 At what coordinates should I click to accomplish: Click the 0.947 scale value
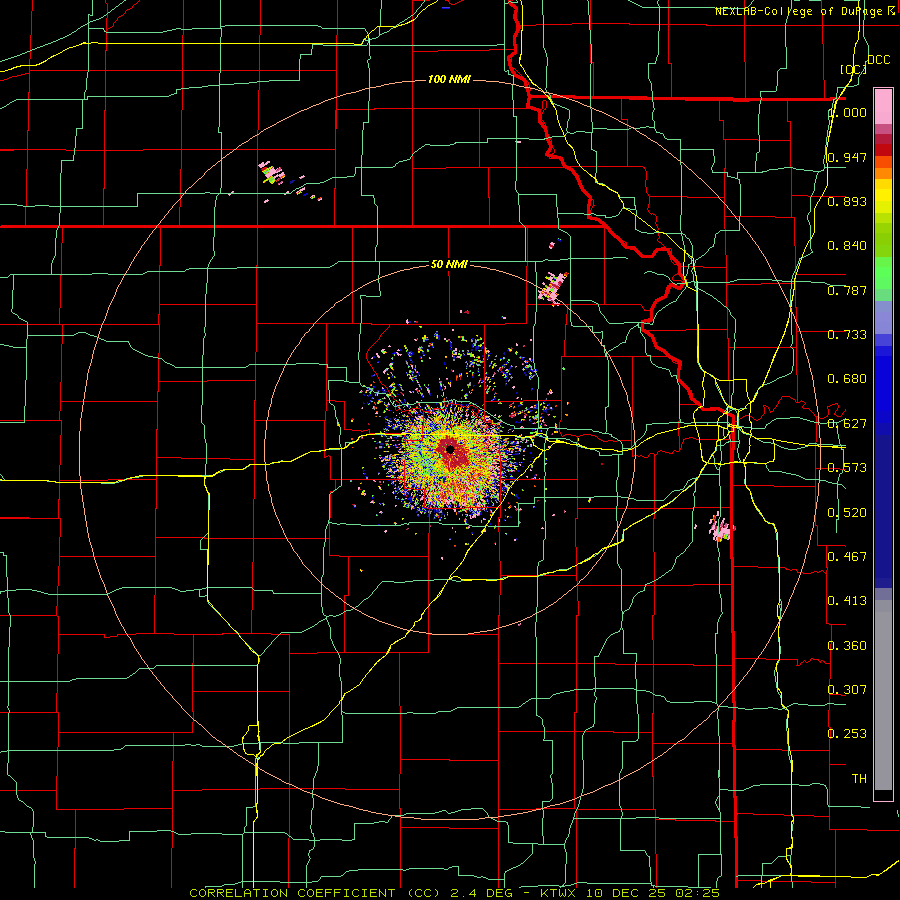[847, 157]
